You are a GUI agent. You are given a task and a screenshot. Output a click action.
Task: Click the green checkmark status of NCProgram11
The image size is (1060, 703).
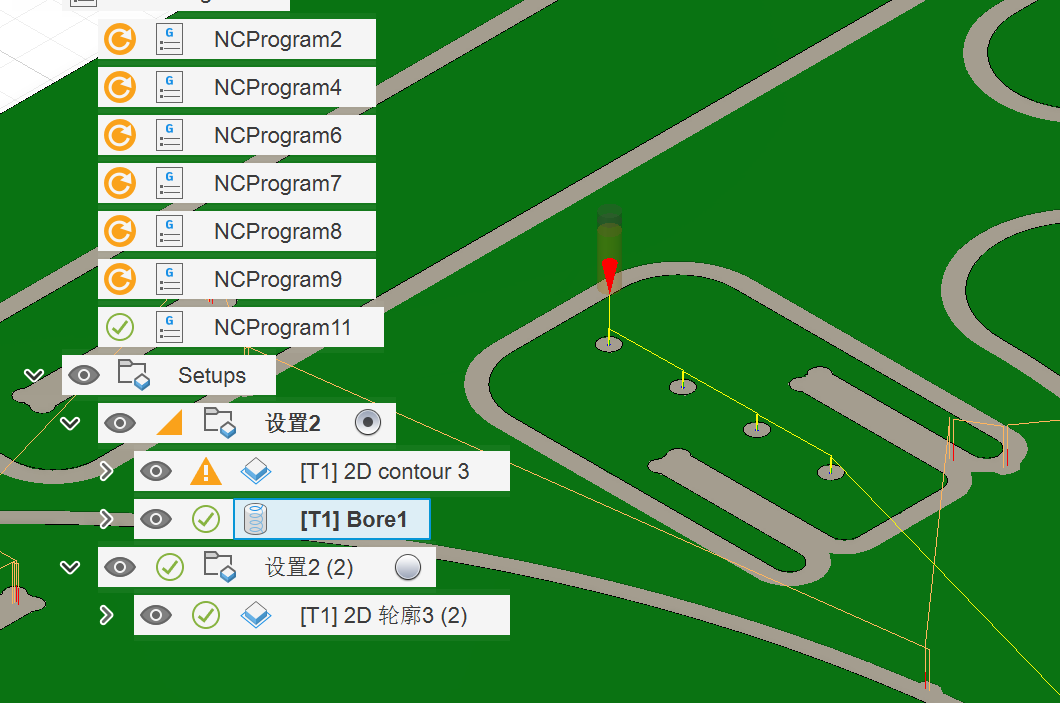click(x=120, y=327)
